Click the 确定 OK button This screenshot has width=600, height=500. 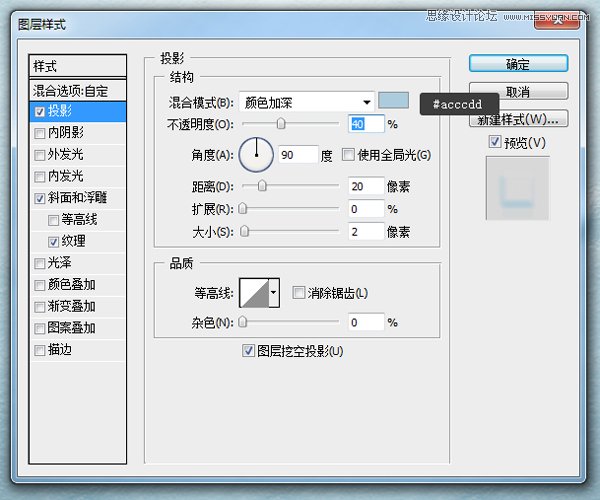pyautogui.click(x=518, y=64)
